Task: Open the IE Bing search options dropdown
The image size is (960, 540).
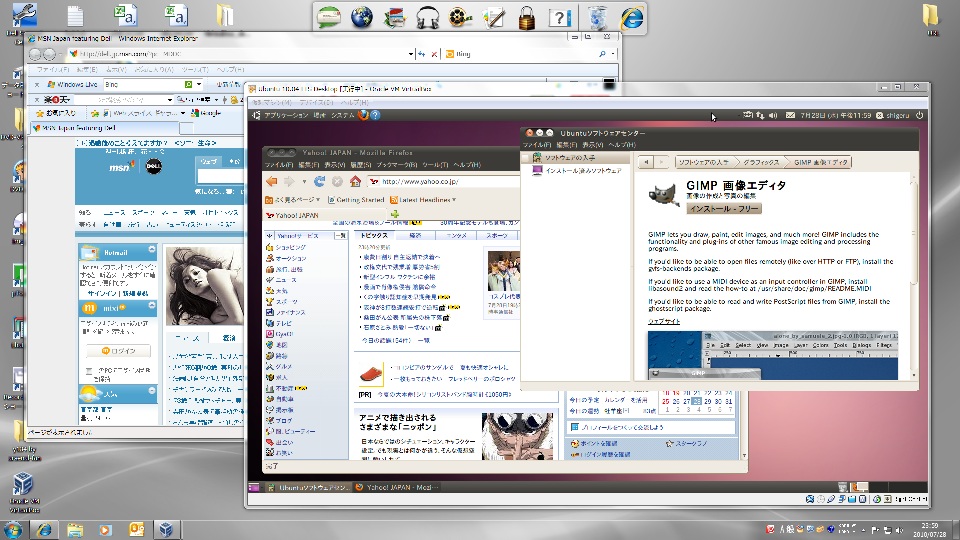Action: (x=613, y=54)
